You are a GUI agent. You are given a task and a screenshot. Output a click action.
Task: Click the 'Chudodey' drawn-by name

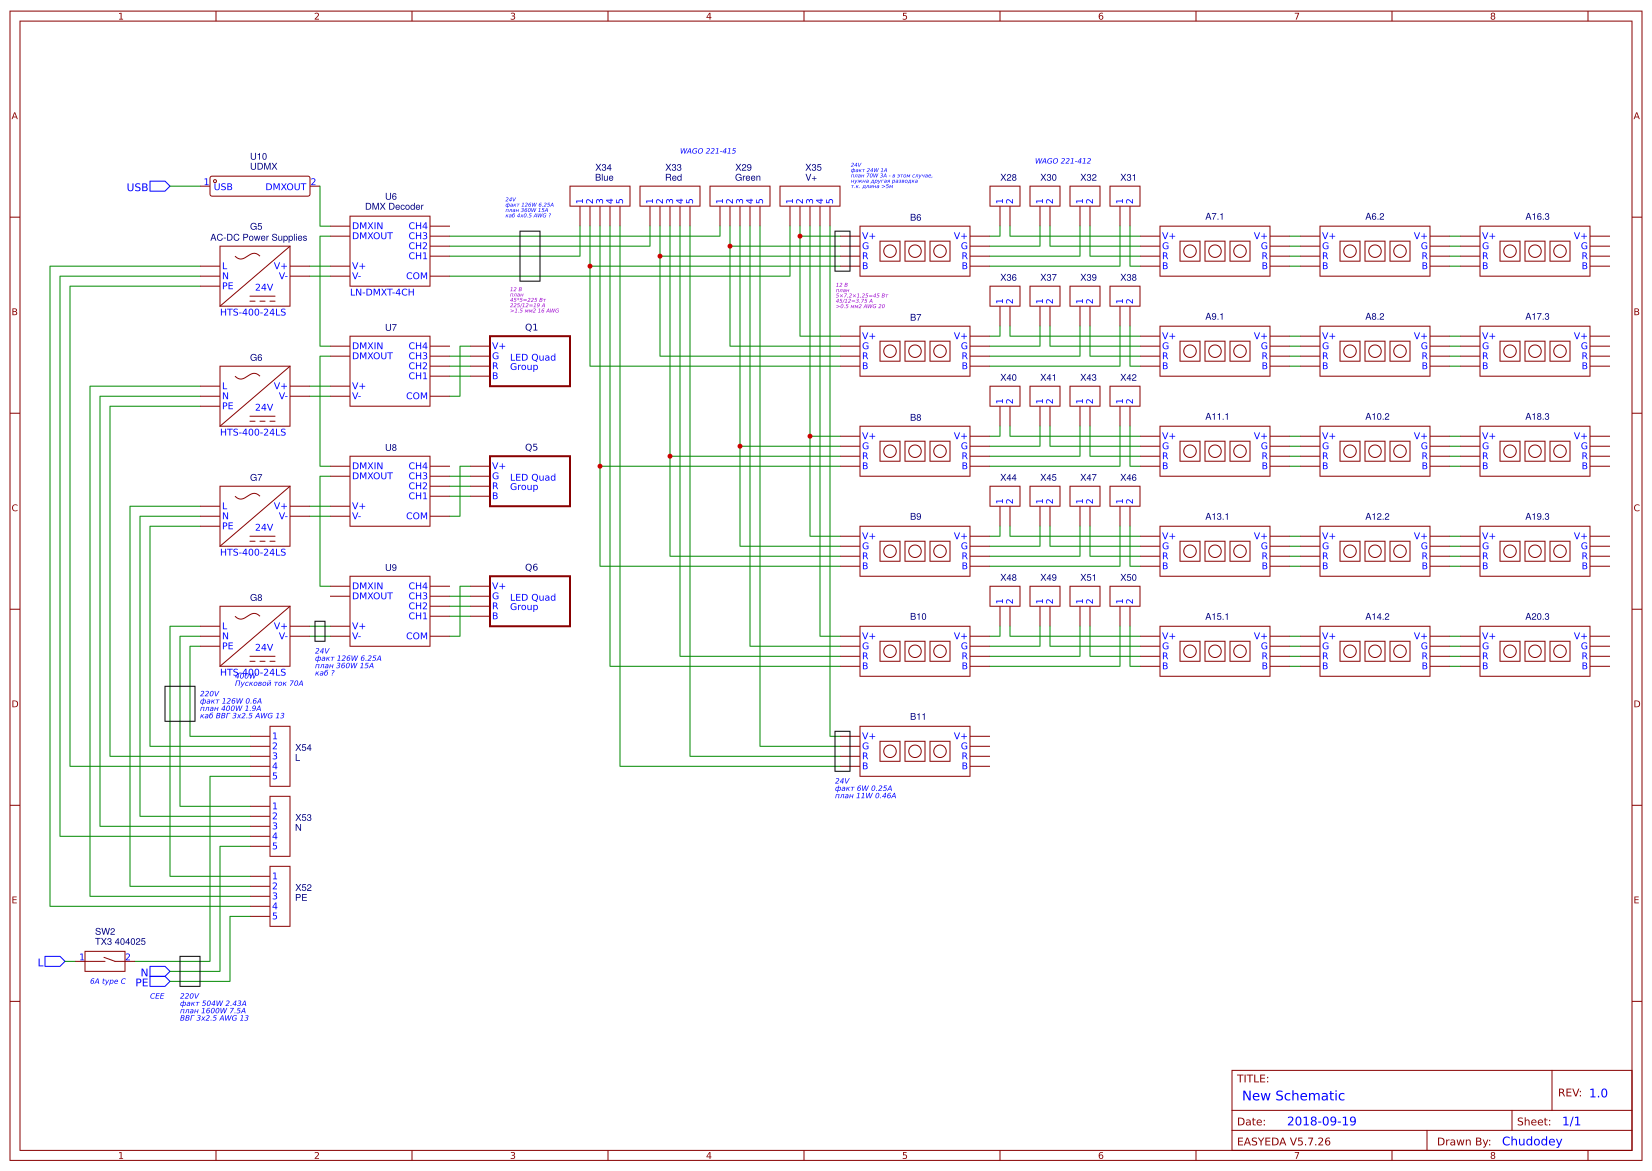click(1532, 1141)
